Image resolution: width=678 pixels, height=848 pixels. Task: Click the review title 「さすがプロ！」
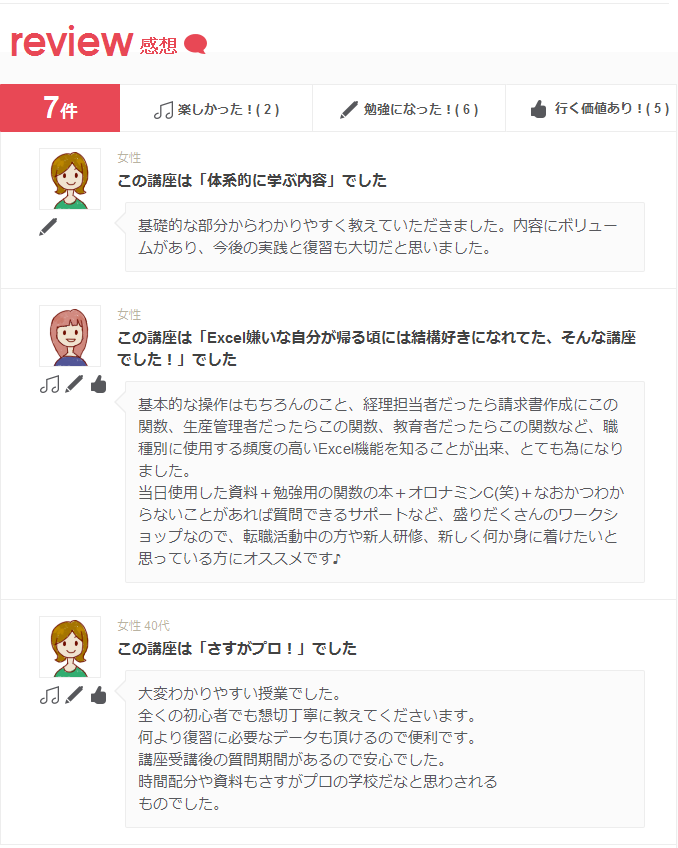pos(237,648)
